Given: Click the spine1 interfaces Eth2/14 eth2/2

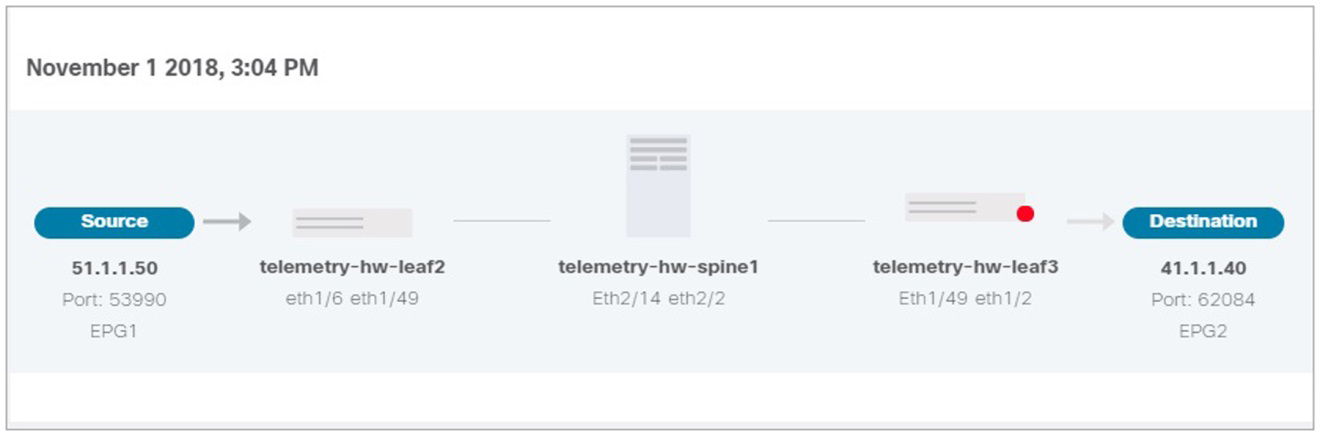Looking at the screenshot, I should [x=658, y=298].
